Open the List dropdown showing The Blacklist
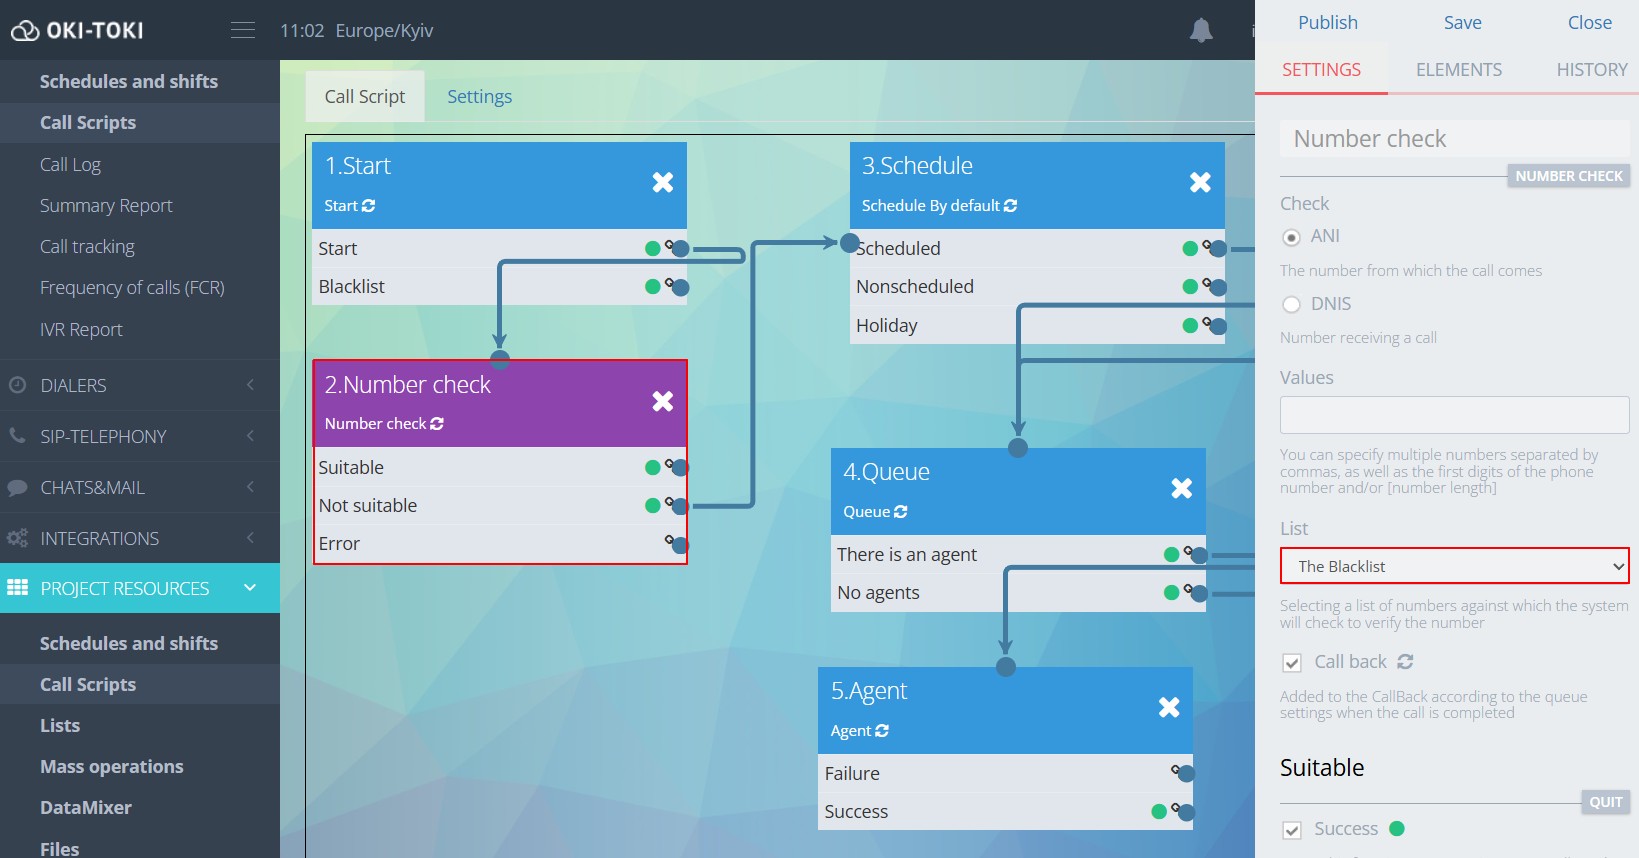The height and width of the screenshot is (858, 1639). pyautogui.click(x=1454, y=566)
